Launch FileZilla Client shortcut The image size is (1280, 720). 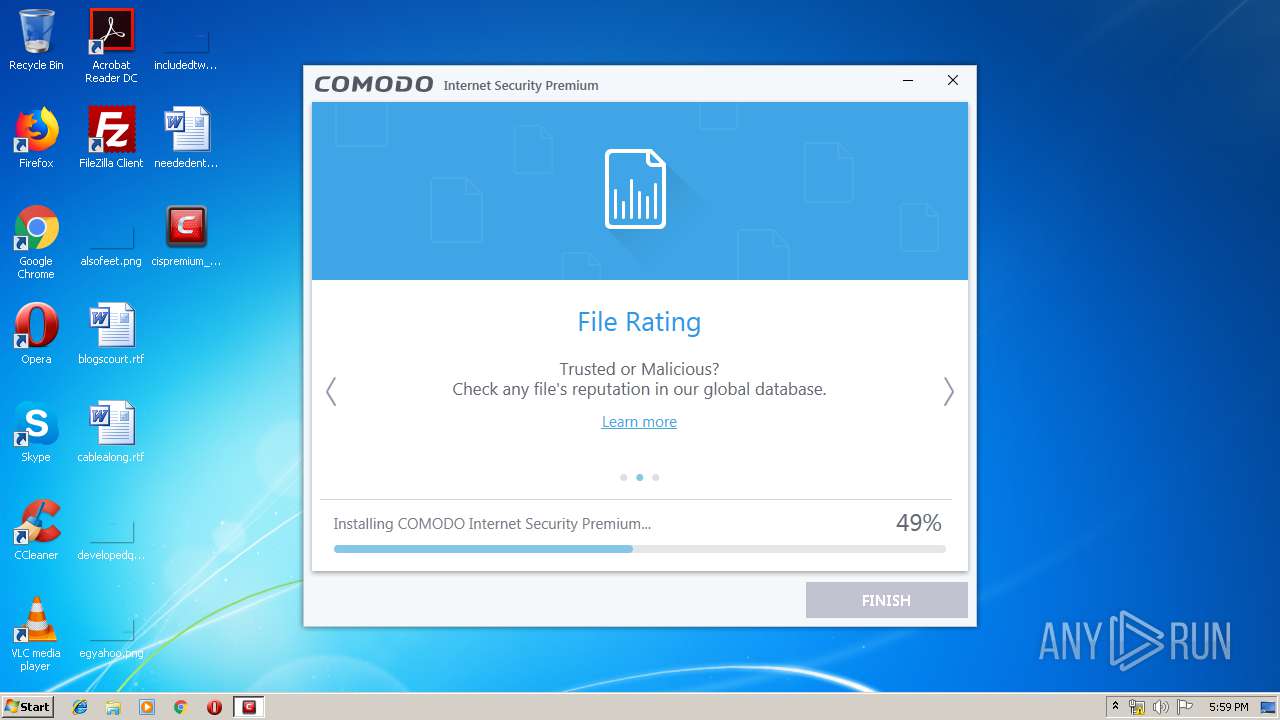pyautogui.click(x=111, y=138)
